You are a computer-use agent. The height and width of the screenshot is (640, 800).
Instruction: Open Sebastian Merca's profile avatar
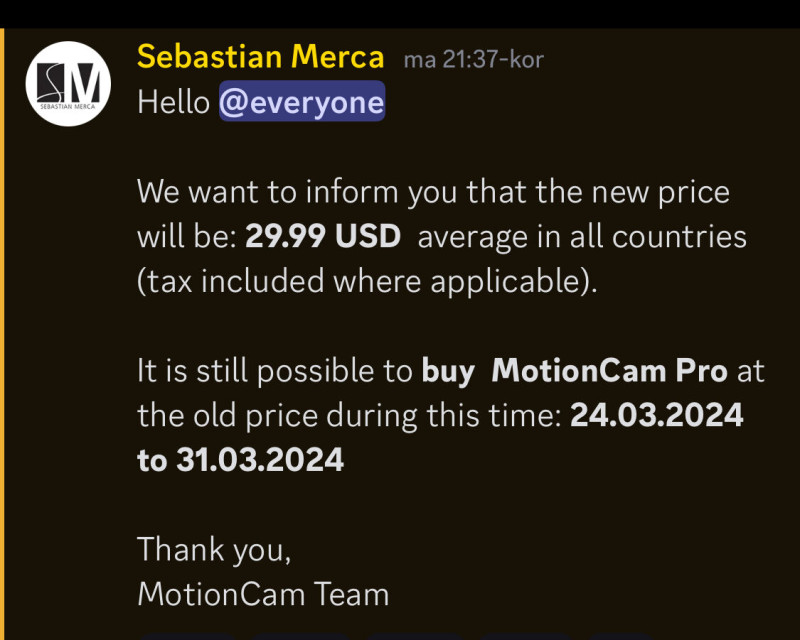pos(67,83)
